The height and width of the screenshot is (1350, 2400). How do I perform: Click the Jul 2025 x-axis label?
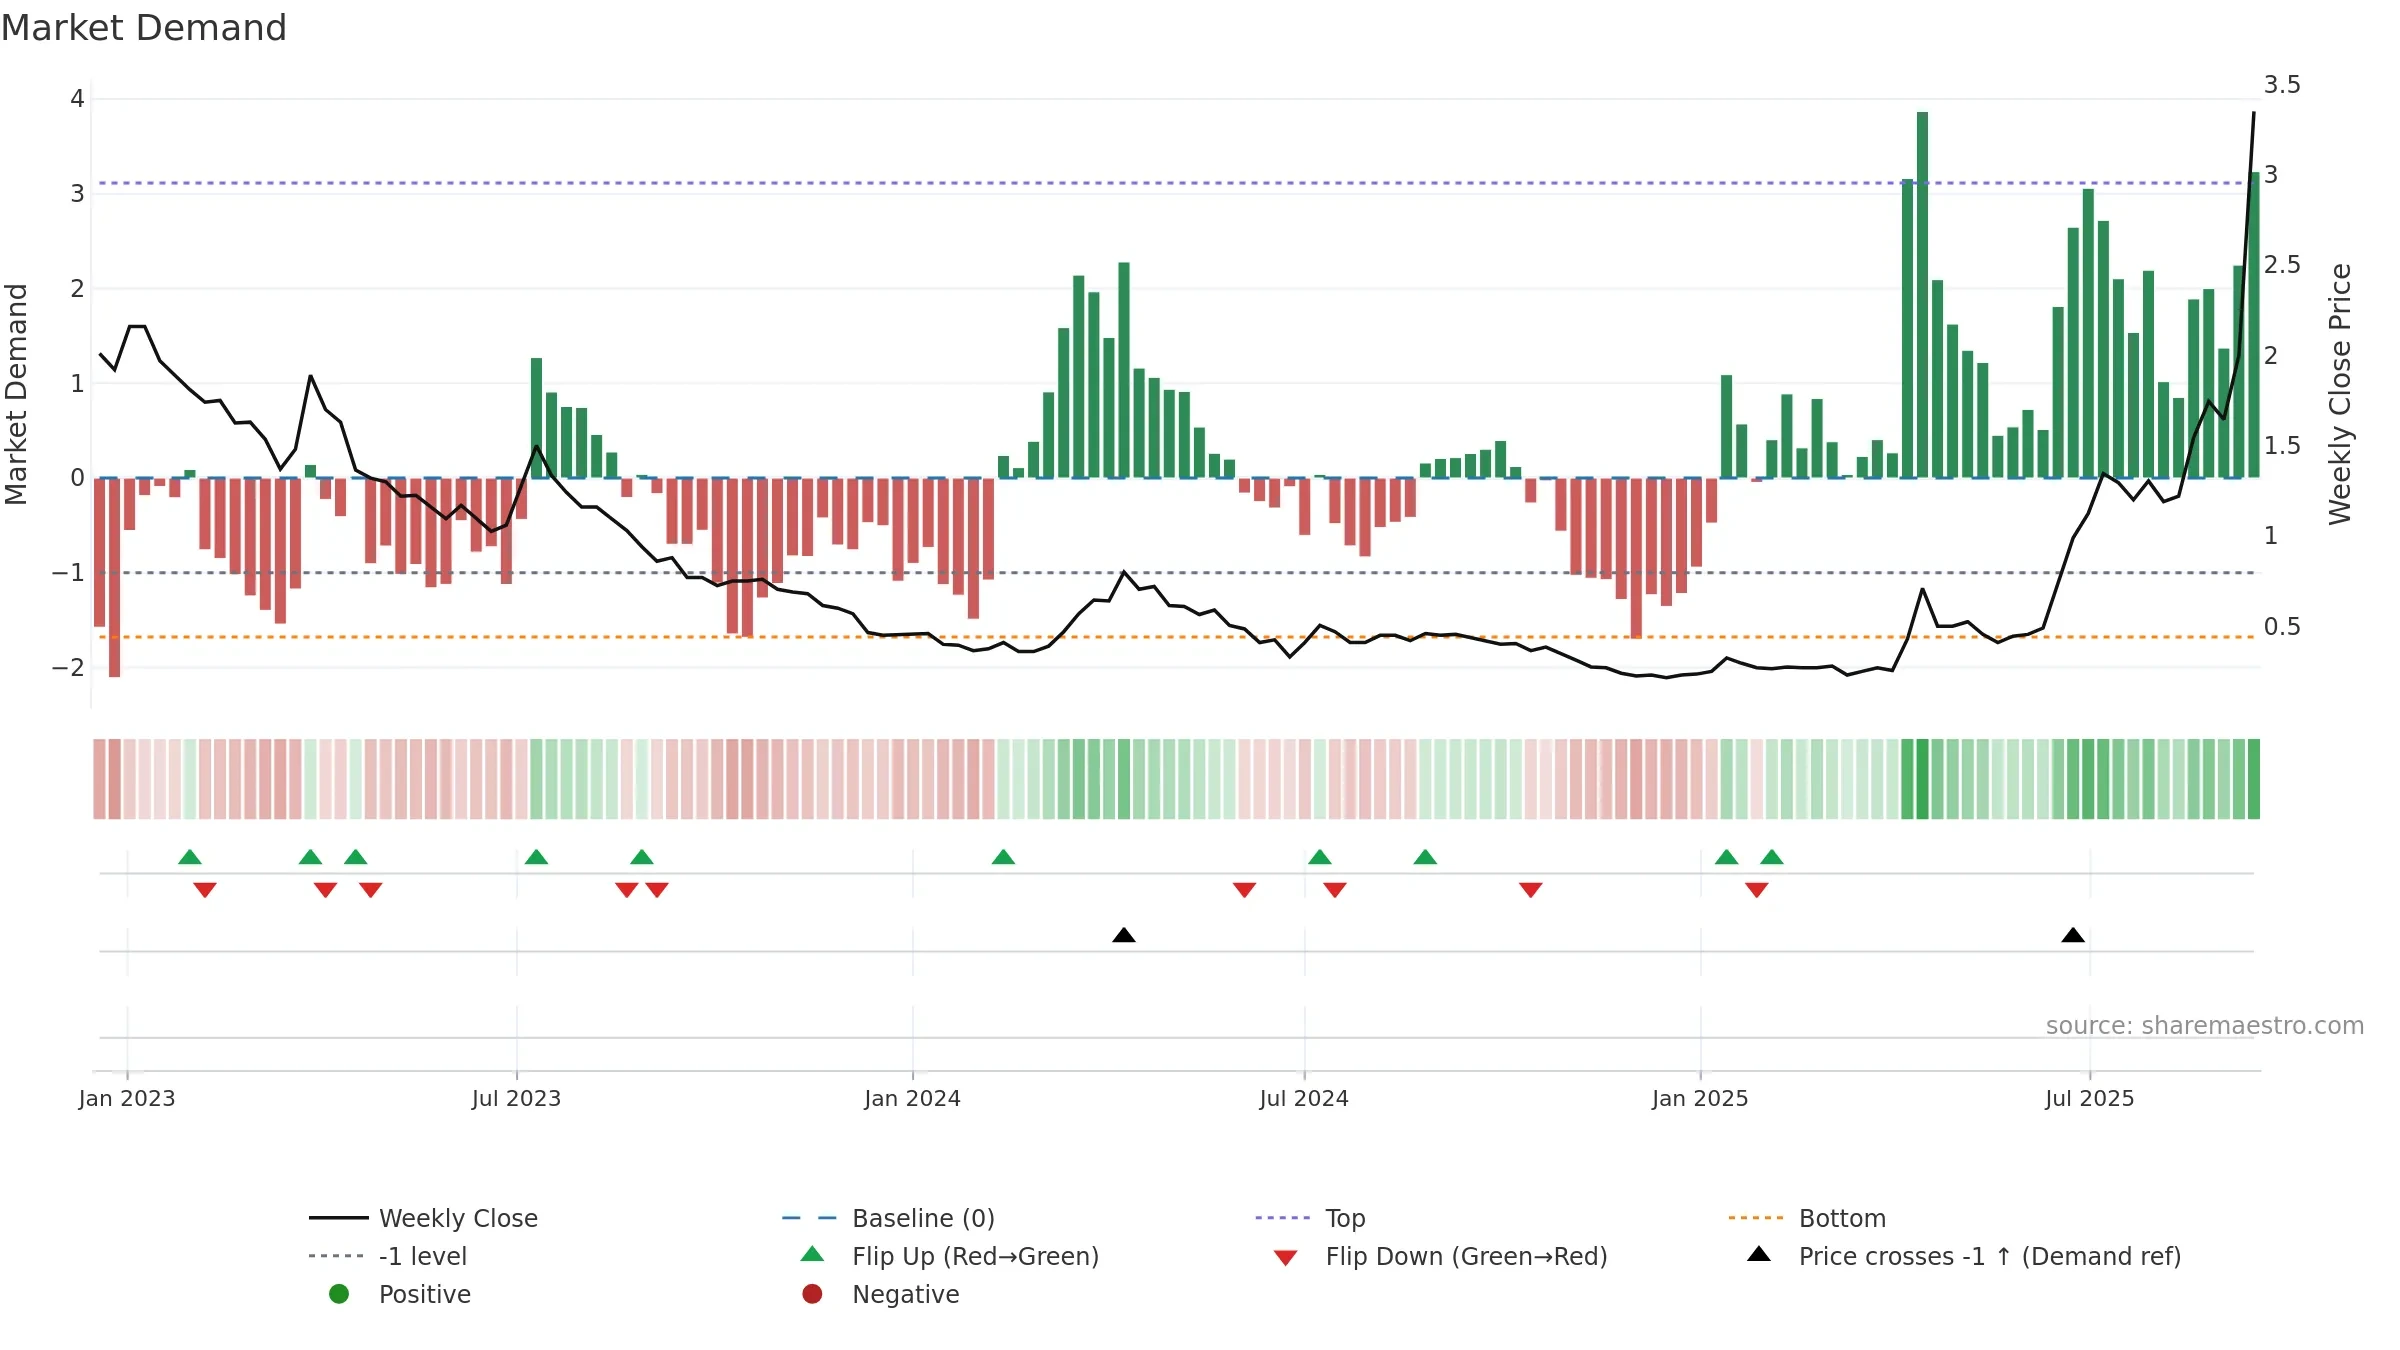(x=2090, y=1099)
